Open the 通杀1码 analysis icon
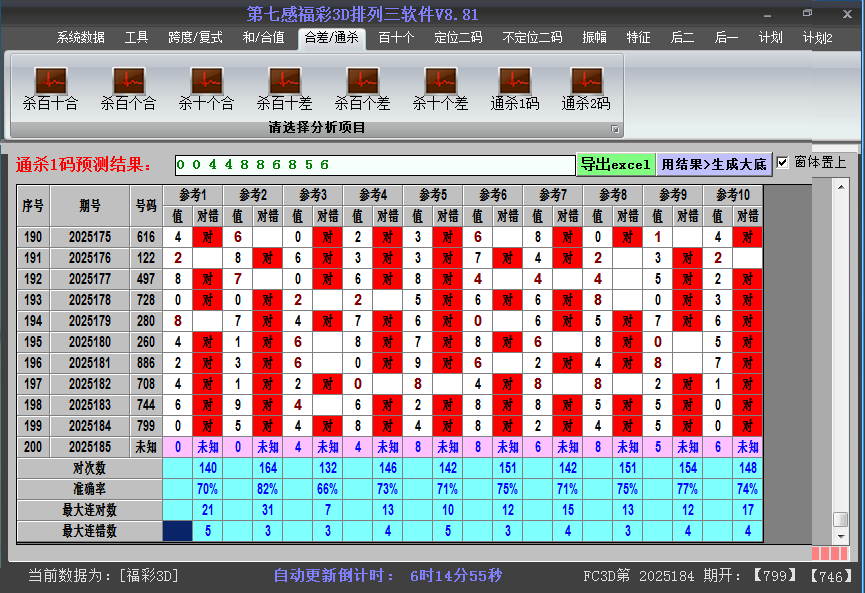865x593 pixels. 515,89
